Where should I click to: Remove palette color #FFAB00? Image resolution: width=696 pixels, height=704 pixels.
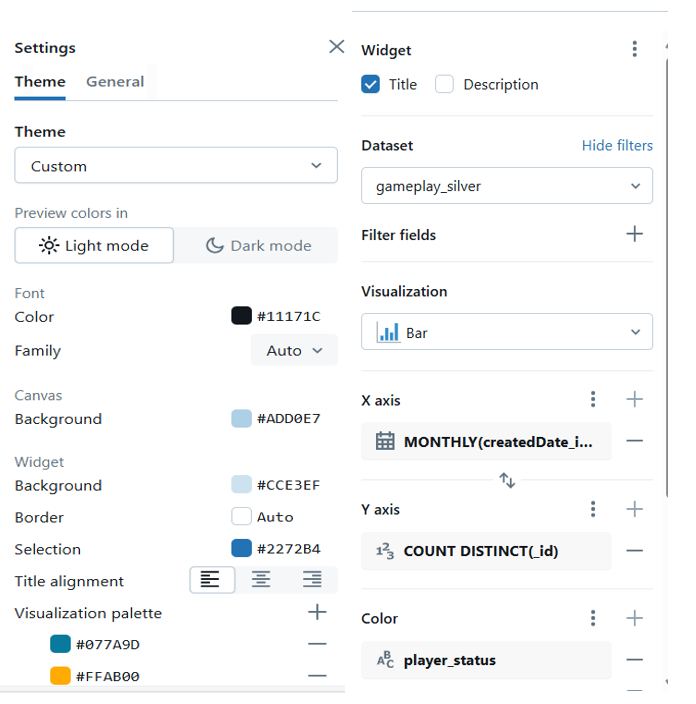317,676
